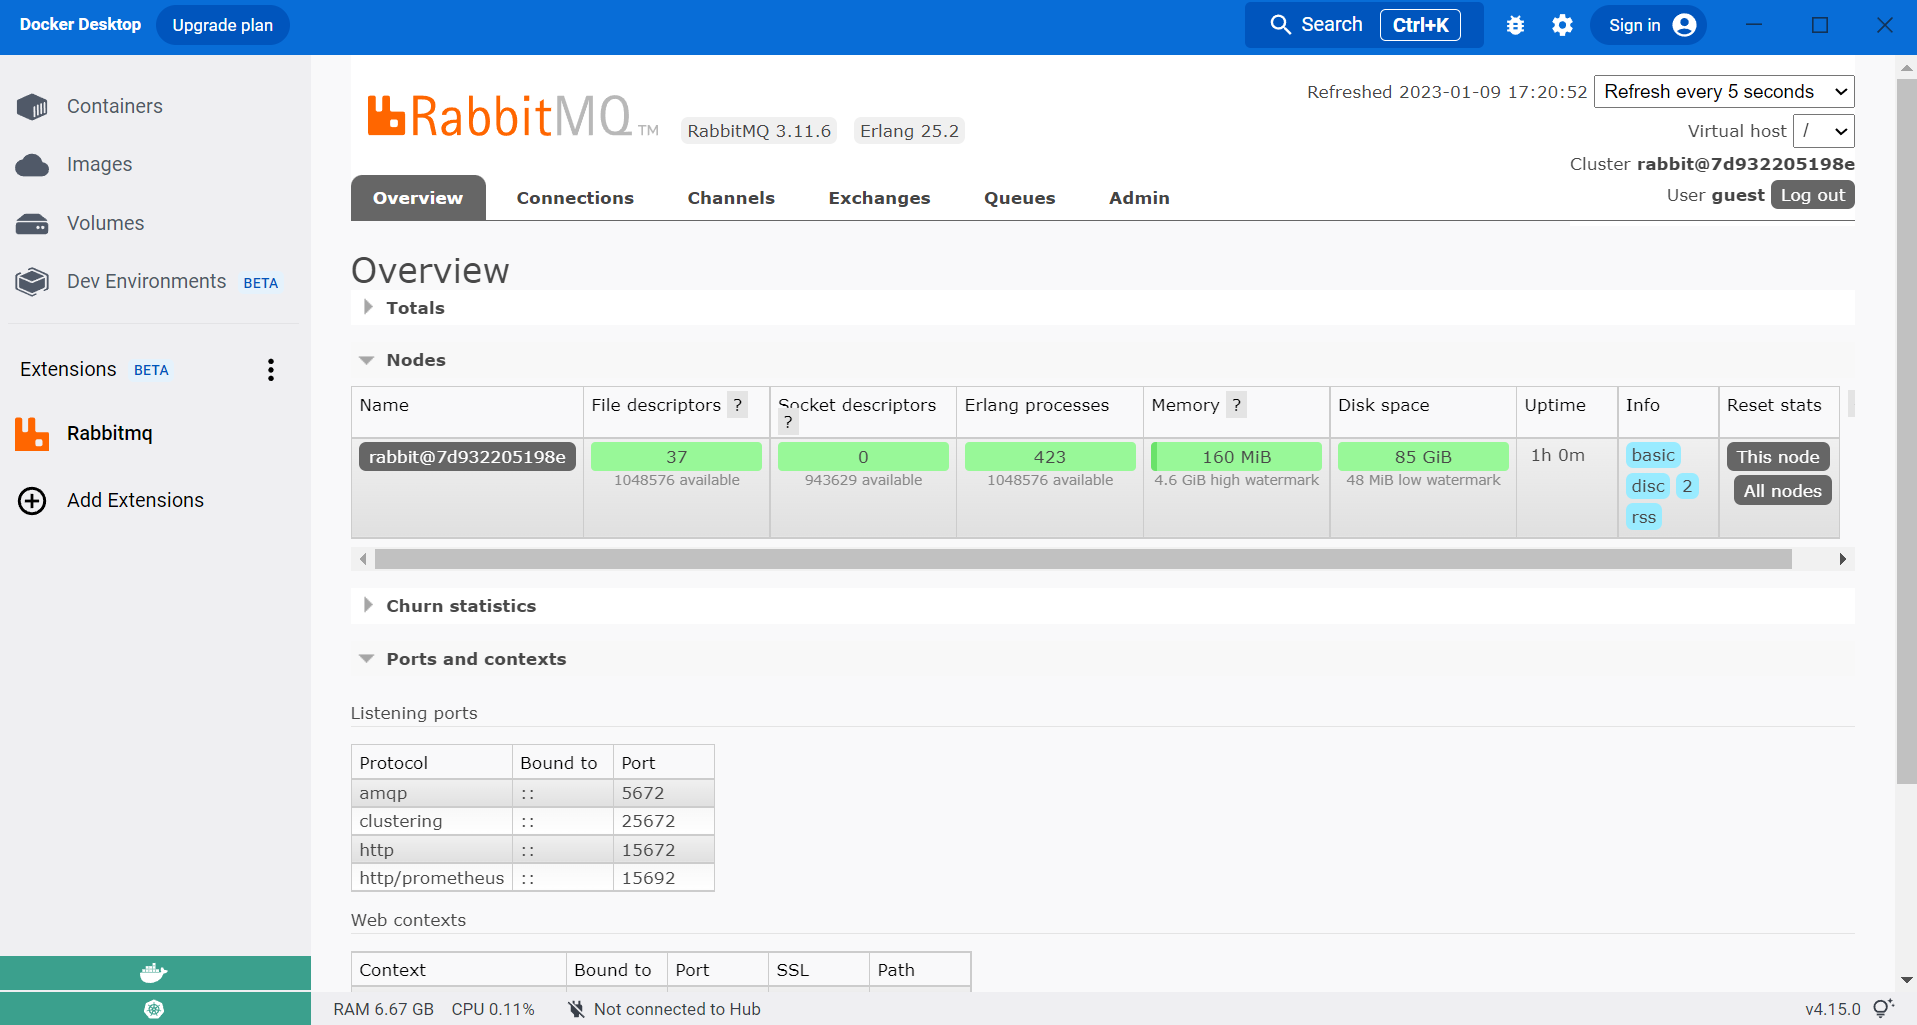
Task: Click the Add Extensions plus icon
Action: click(x=32, y=501)
